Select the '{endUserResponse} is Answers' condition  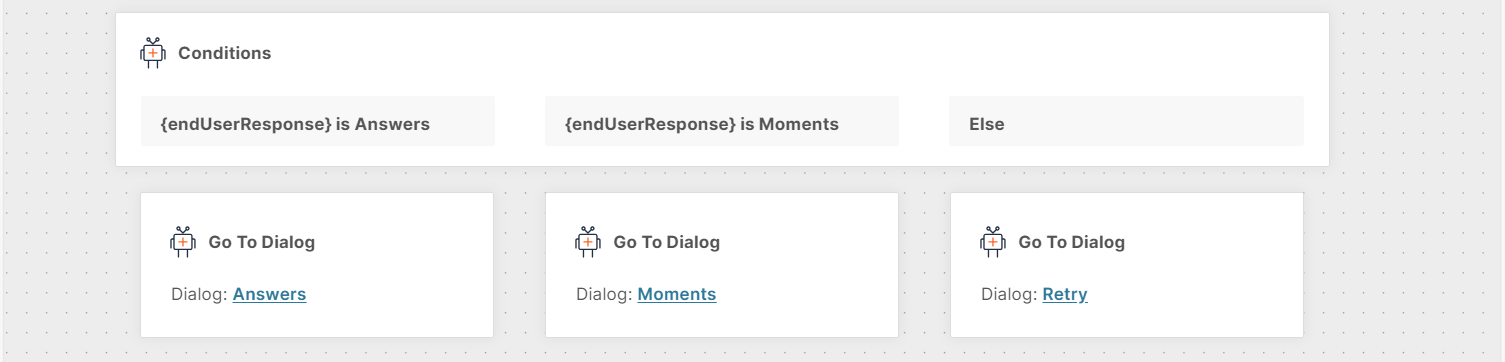pyautogui.click(x=318, y=121)
